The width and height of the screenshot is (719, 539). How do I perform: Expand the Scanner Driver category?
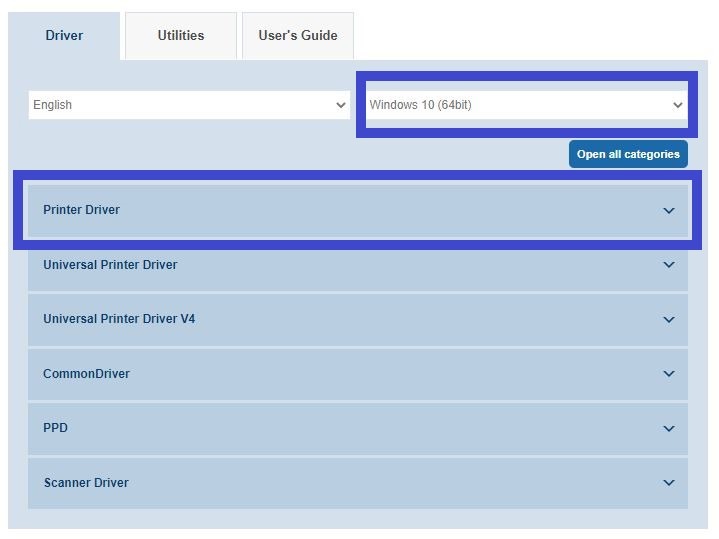pyautogui.click(x=86, y=483)
